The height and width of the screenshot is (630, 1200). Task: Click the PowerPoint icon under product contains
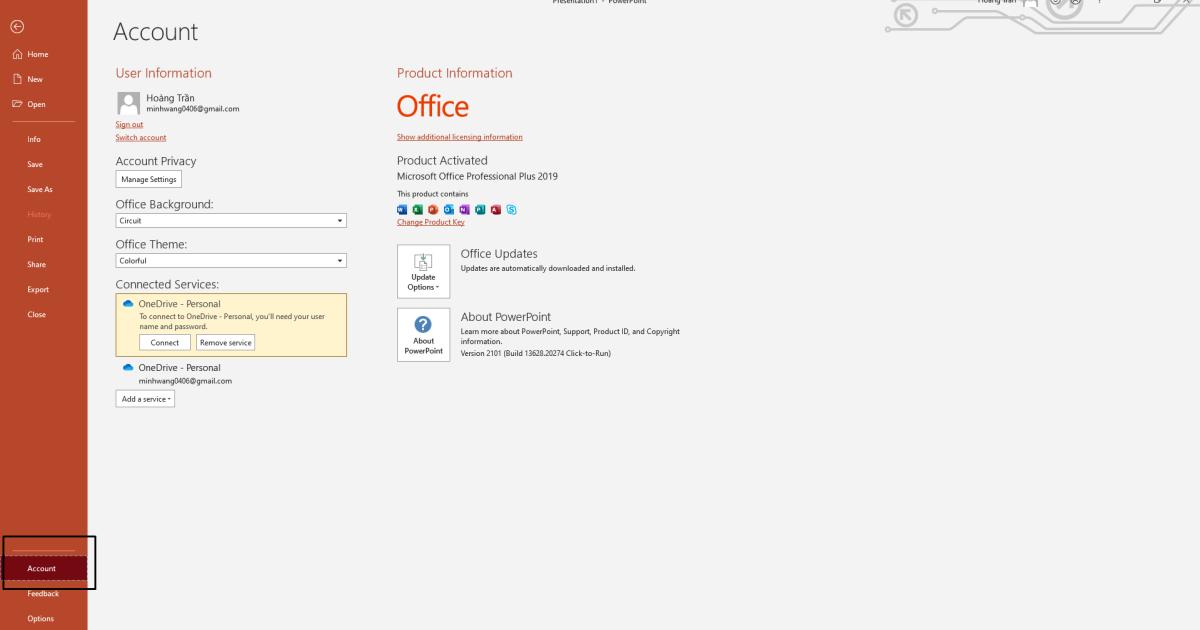click(x=431, y=210)
